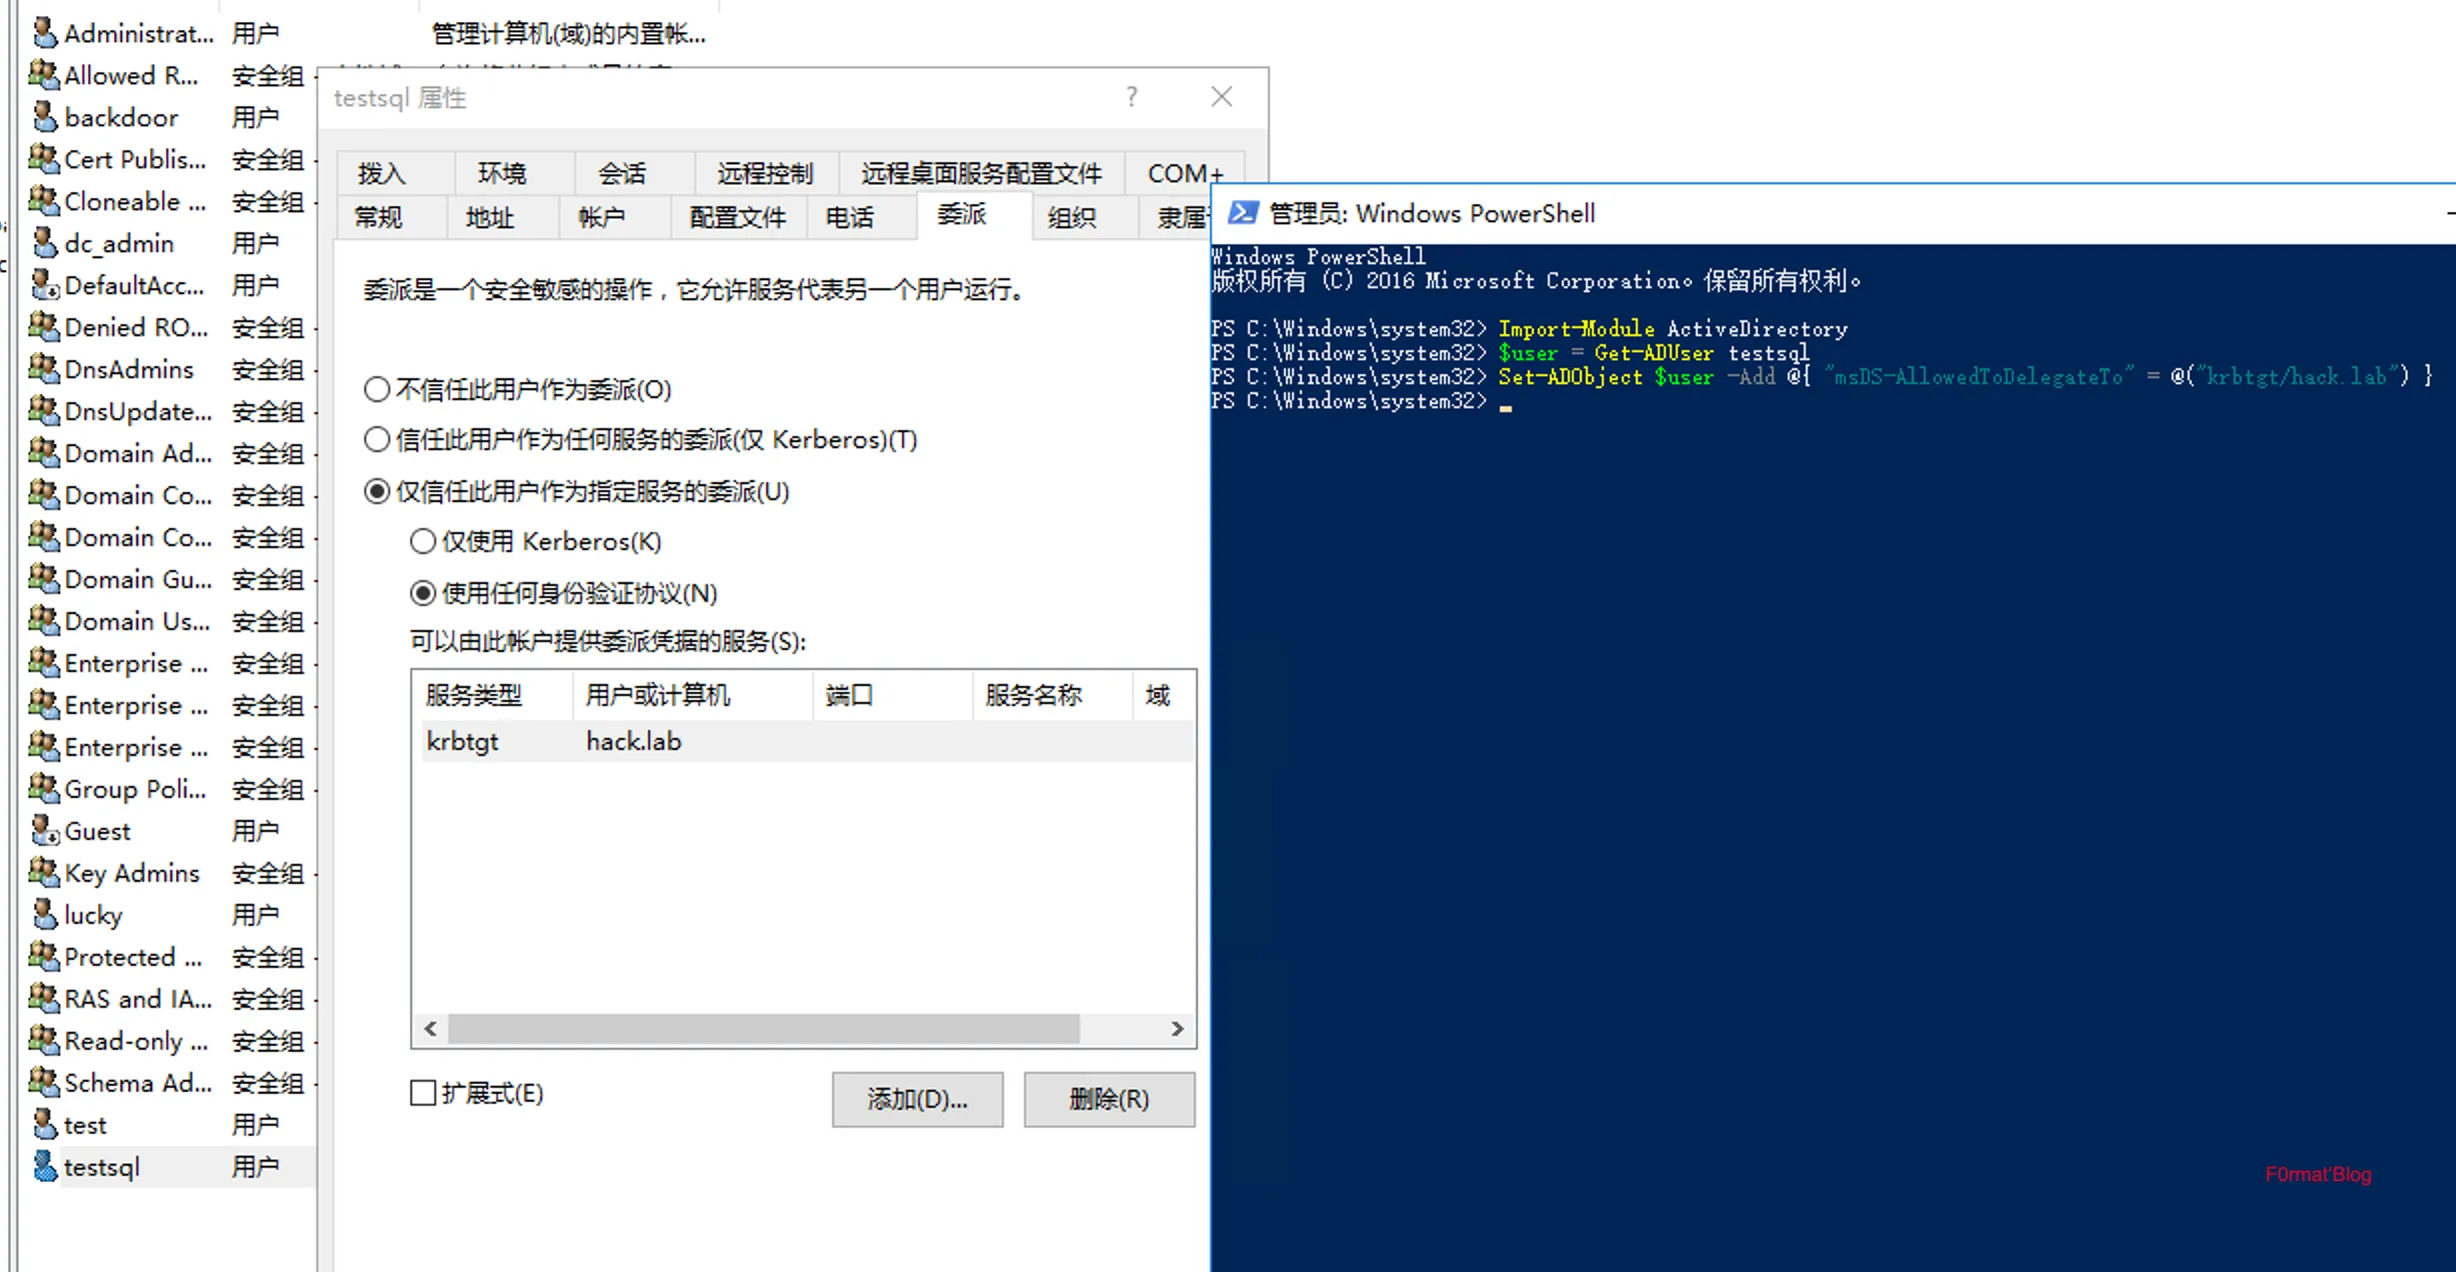
Task: Click the DnsAdmins security group icon
Action: pos(44,369)
